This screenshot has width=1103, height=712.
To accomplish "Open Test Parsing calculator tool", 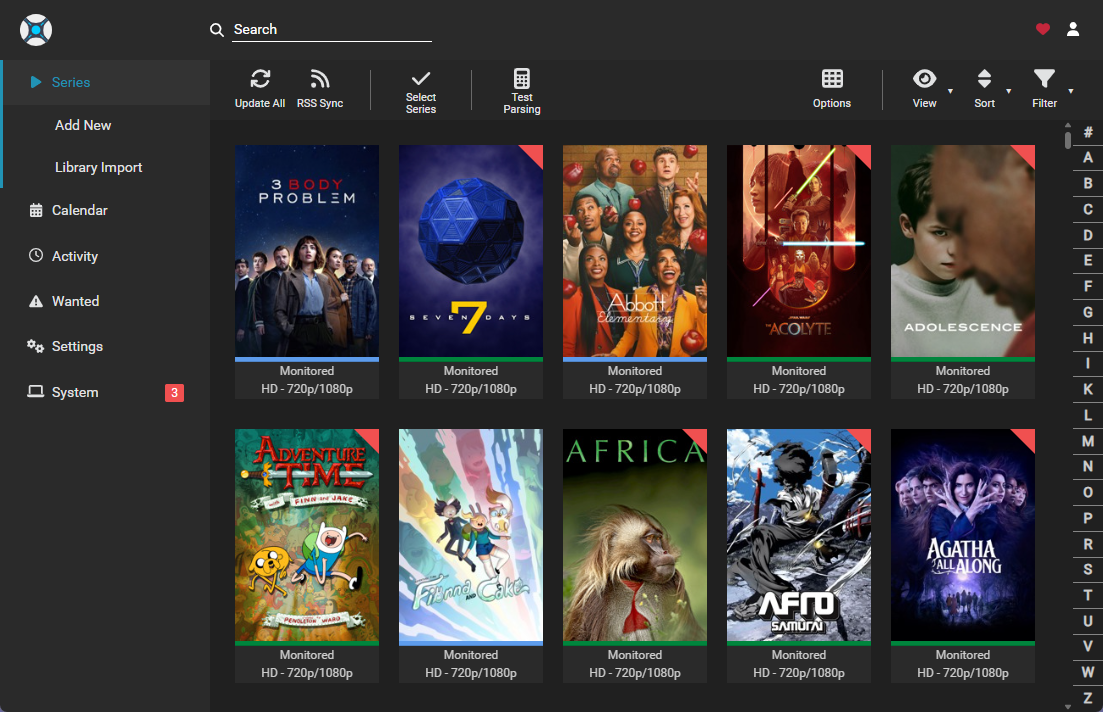I will [522, 91].
